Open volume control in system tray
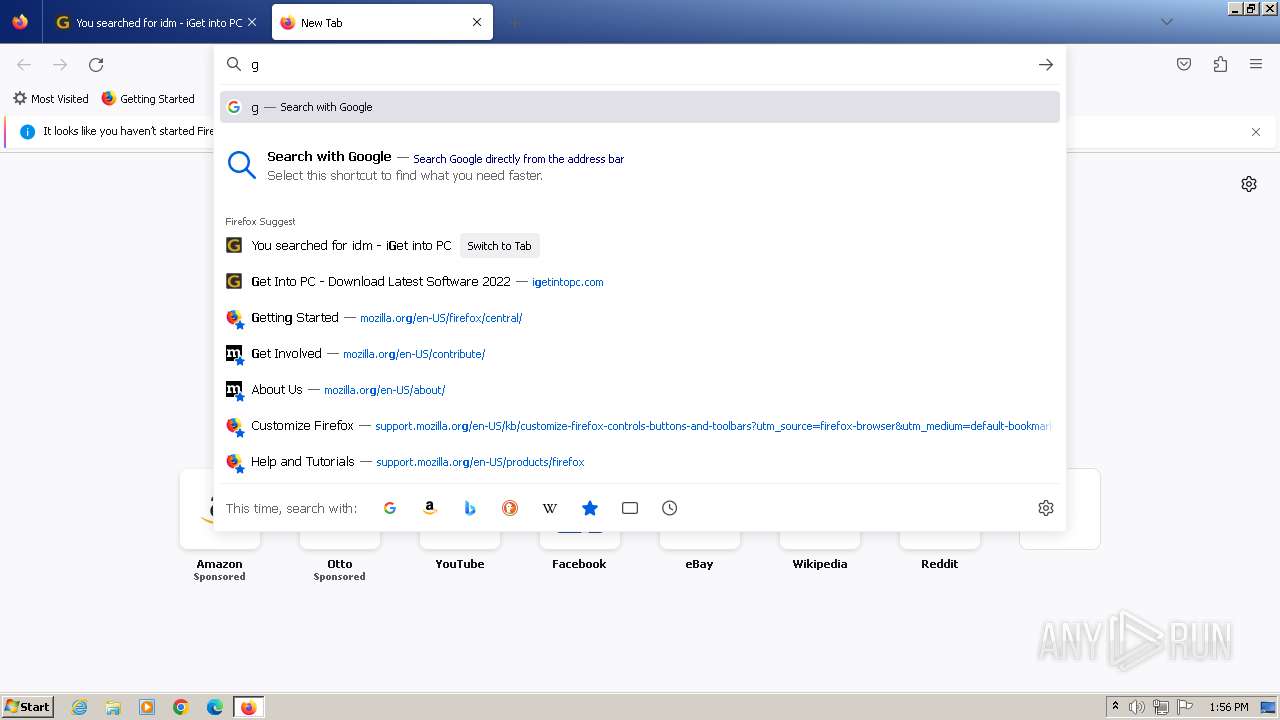Screen dimensions: 1280x720 (x=1138, y=707)
